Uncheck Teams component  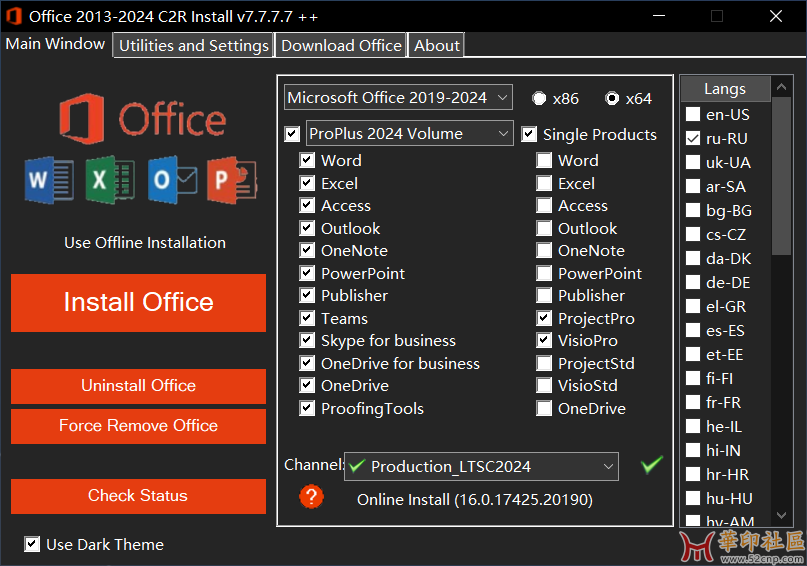click(x=307, y=318)
